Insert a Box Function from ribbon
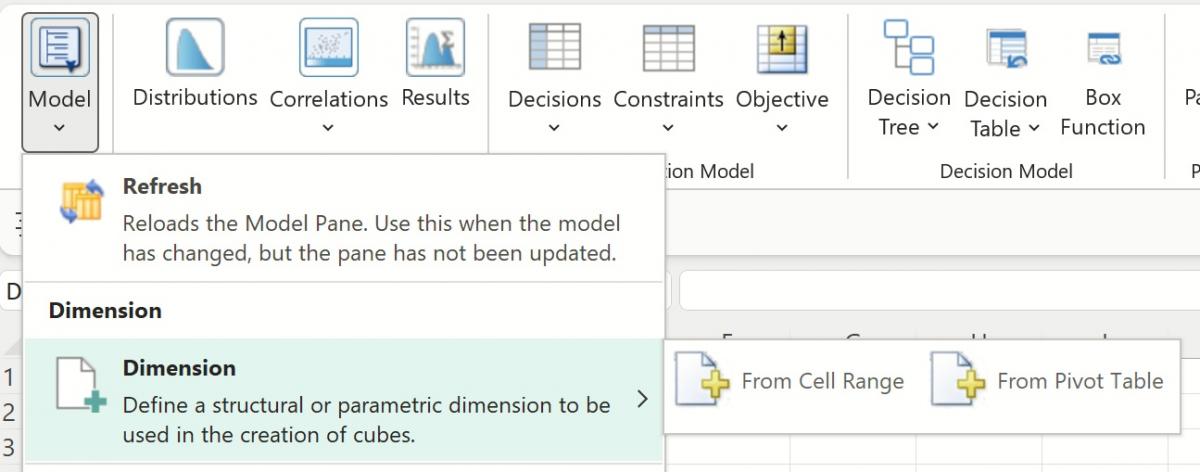The width and height of the screenshot is (1200, 472). [x=1103, y=48]
